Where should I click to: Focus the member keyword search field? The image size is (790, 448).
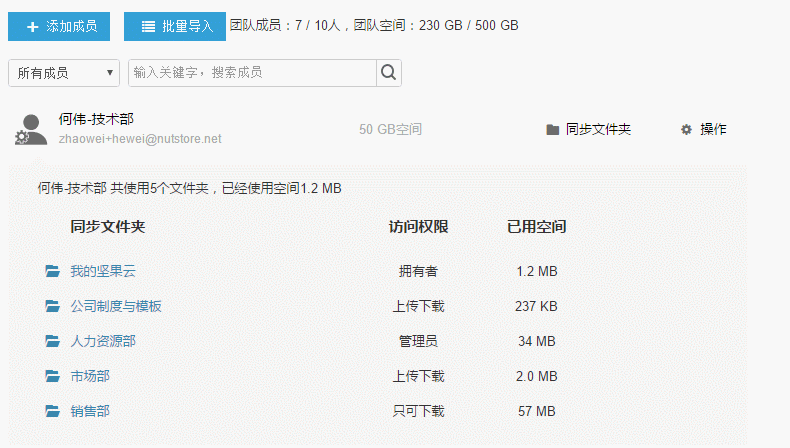[252, 73]
